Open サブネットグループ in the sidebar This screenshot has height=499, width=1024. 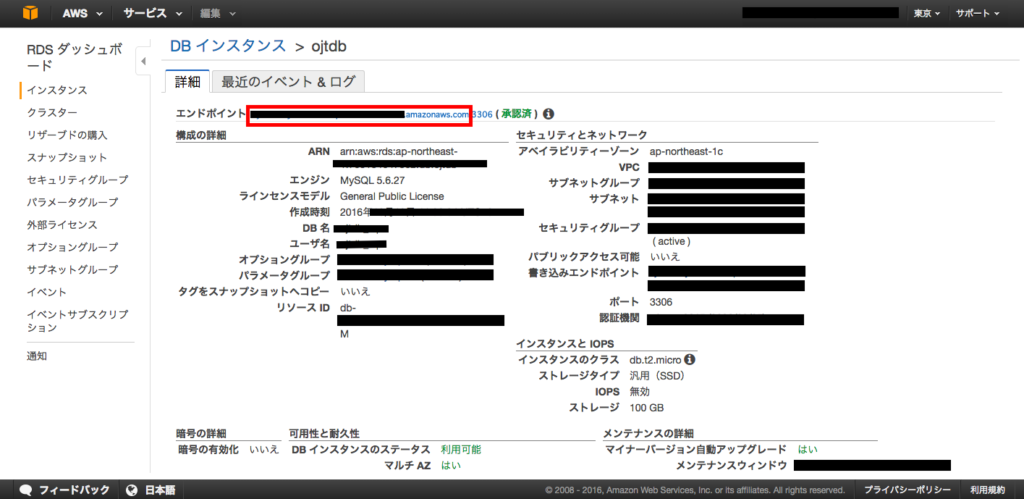coord(72,269)
